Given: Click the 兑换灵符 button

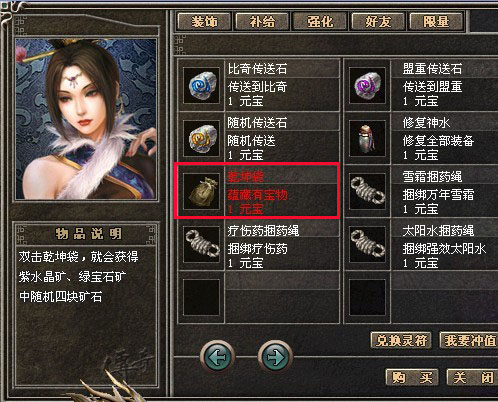Looking at the screenshot, I should pyautogui.click(x=401, y=340).
